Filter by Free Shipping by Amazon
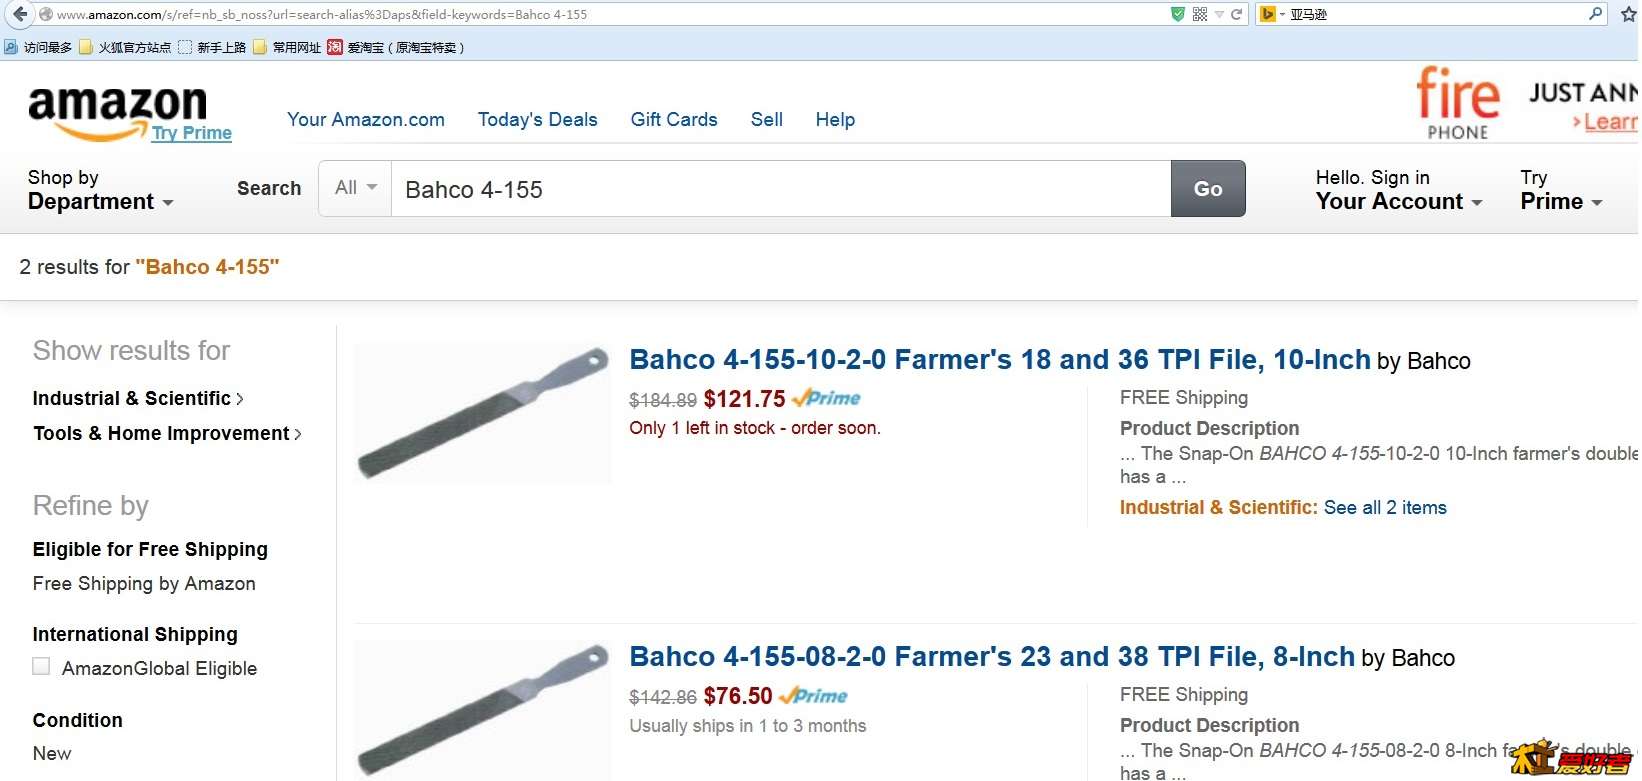The width and height of the screenshot is (1642, 781). pyautogui.click(x=144, y=584)
